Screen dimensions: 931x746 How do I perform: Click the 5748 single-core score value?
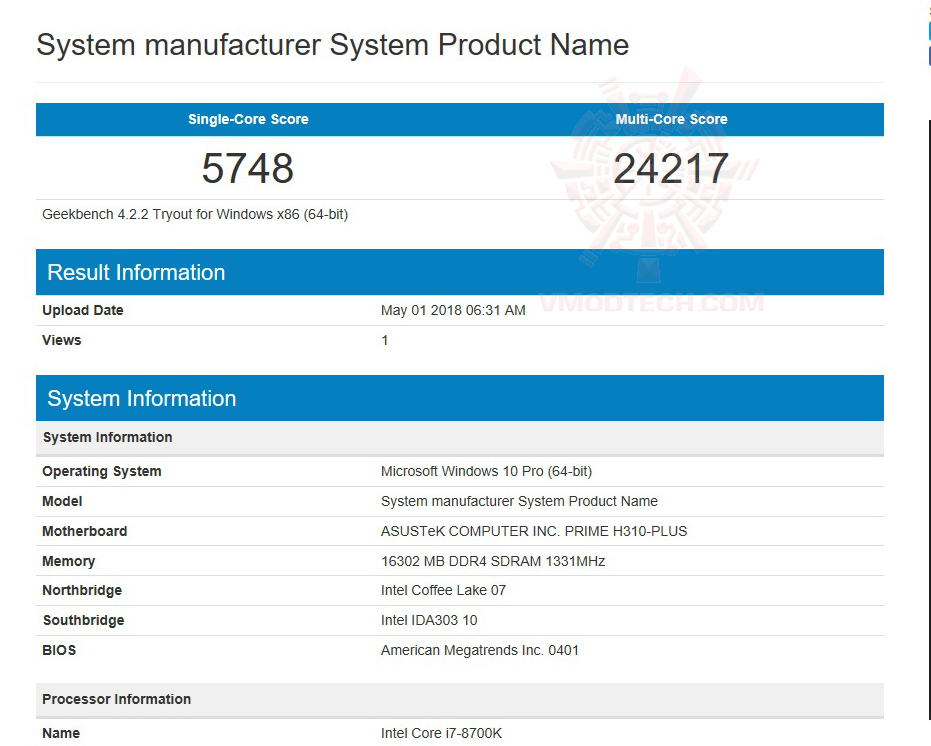tap(247, 167)
